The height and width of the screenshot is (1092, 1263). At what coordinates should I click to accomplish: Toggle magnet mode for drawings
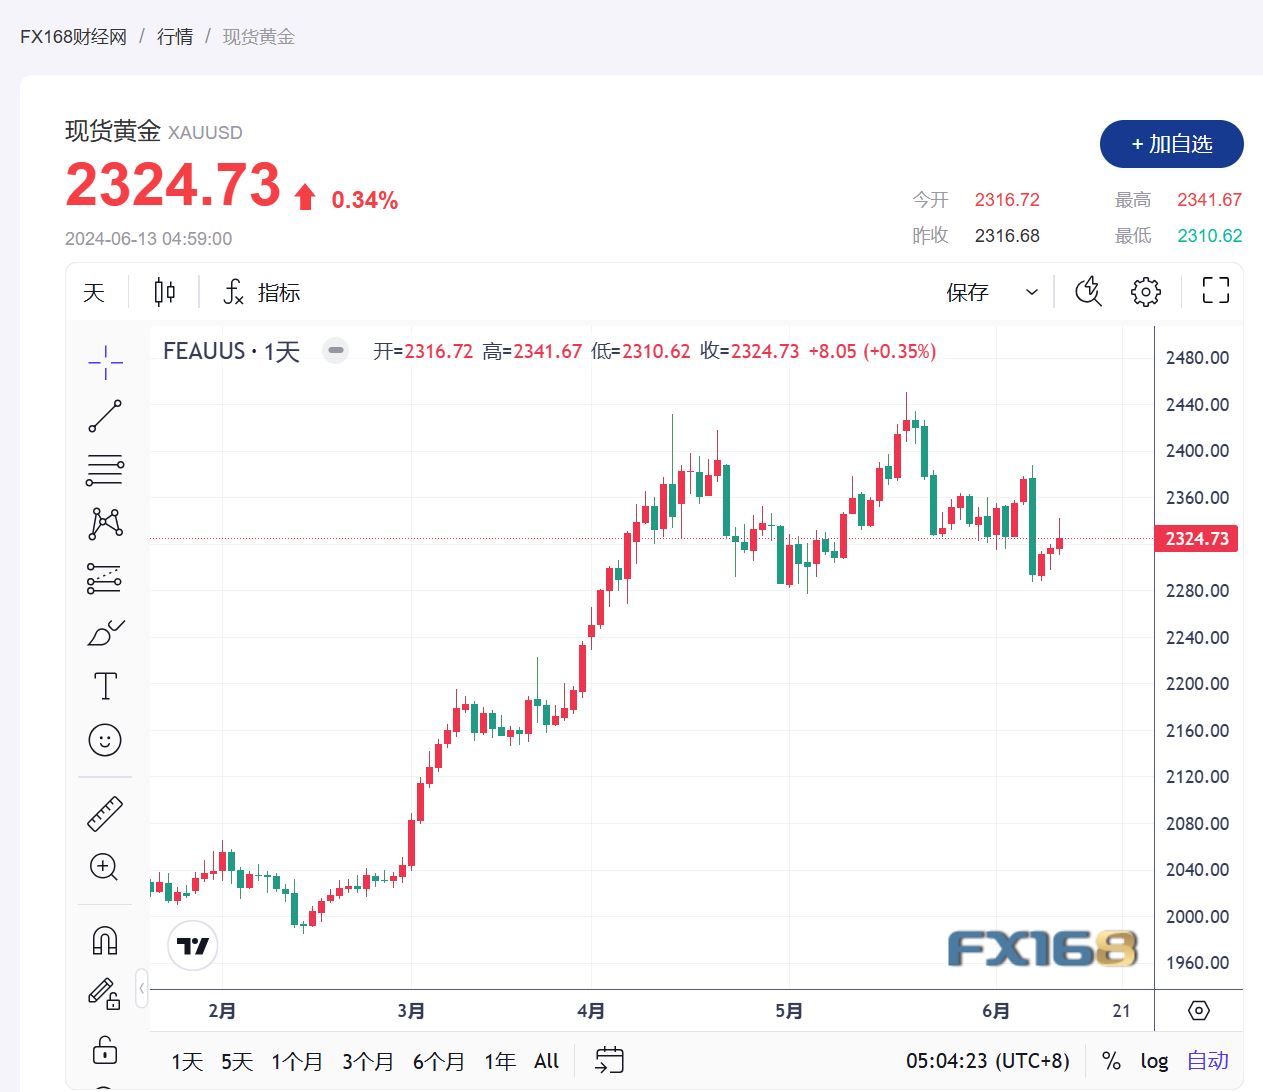105,940
